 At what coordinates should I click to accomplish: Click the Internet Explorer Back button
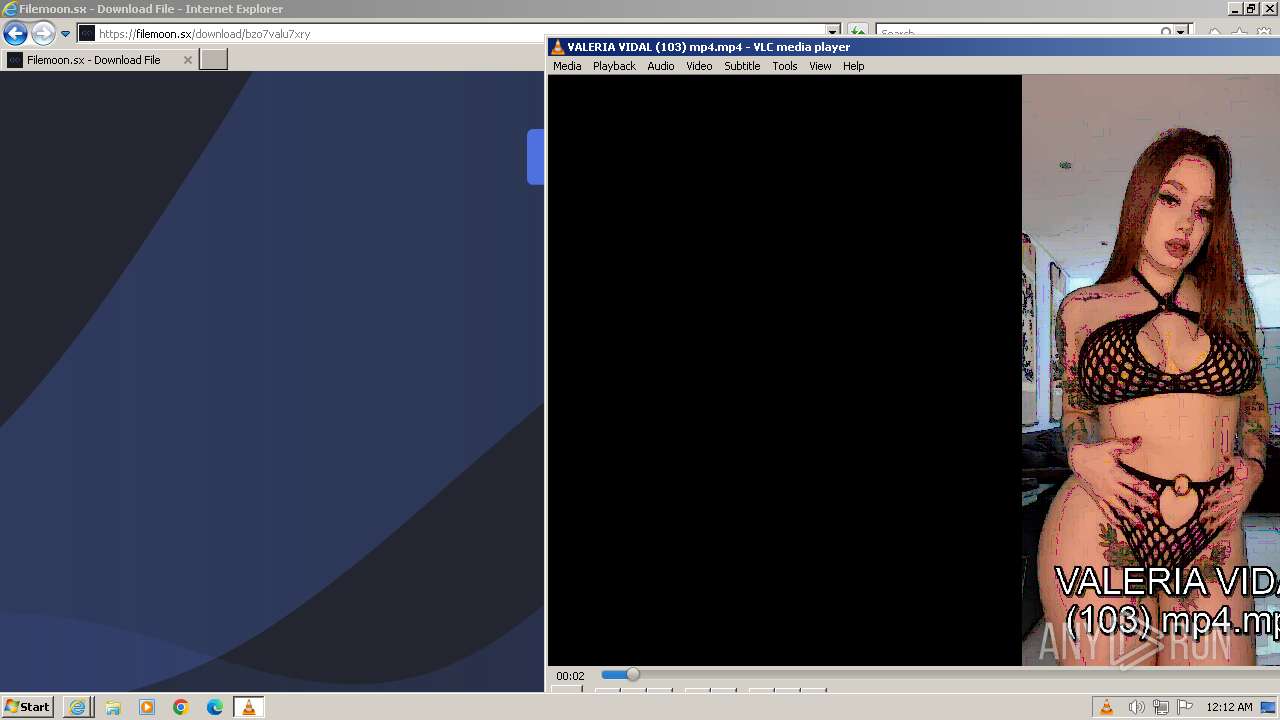pos(15,33)
